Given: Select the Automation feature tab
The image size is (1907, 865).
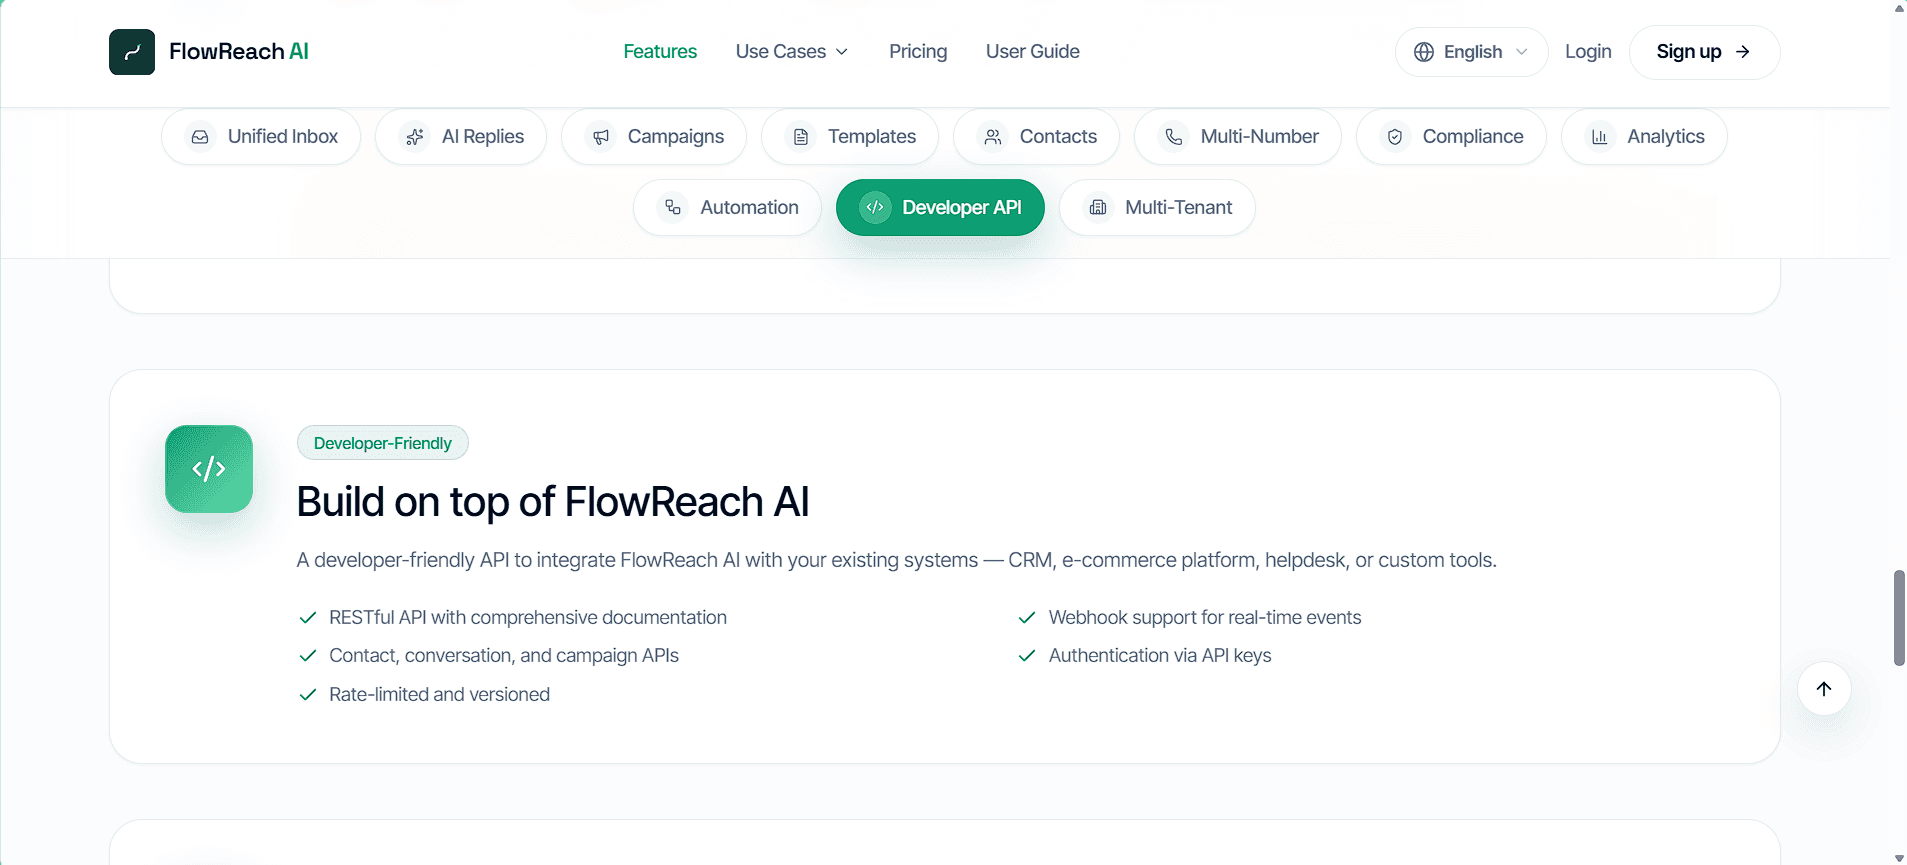Looking at the screenshot, I should tap(727, 207).
